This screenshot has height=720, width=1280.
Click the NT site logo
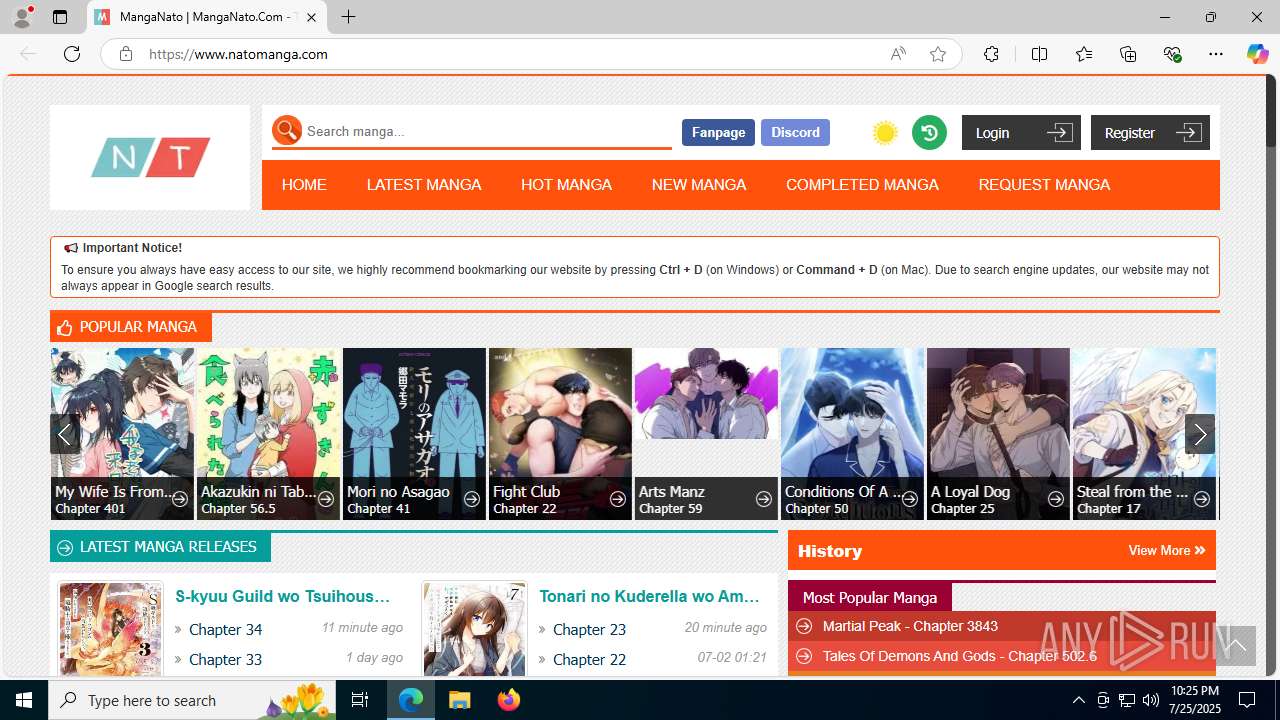[x=150, y=157]
